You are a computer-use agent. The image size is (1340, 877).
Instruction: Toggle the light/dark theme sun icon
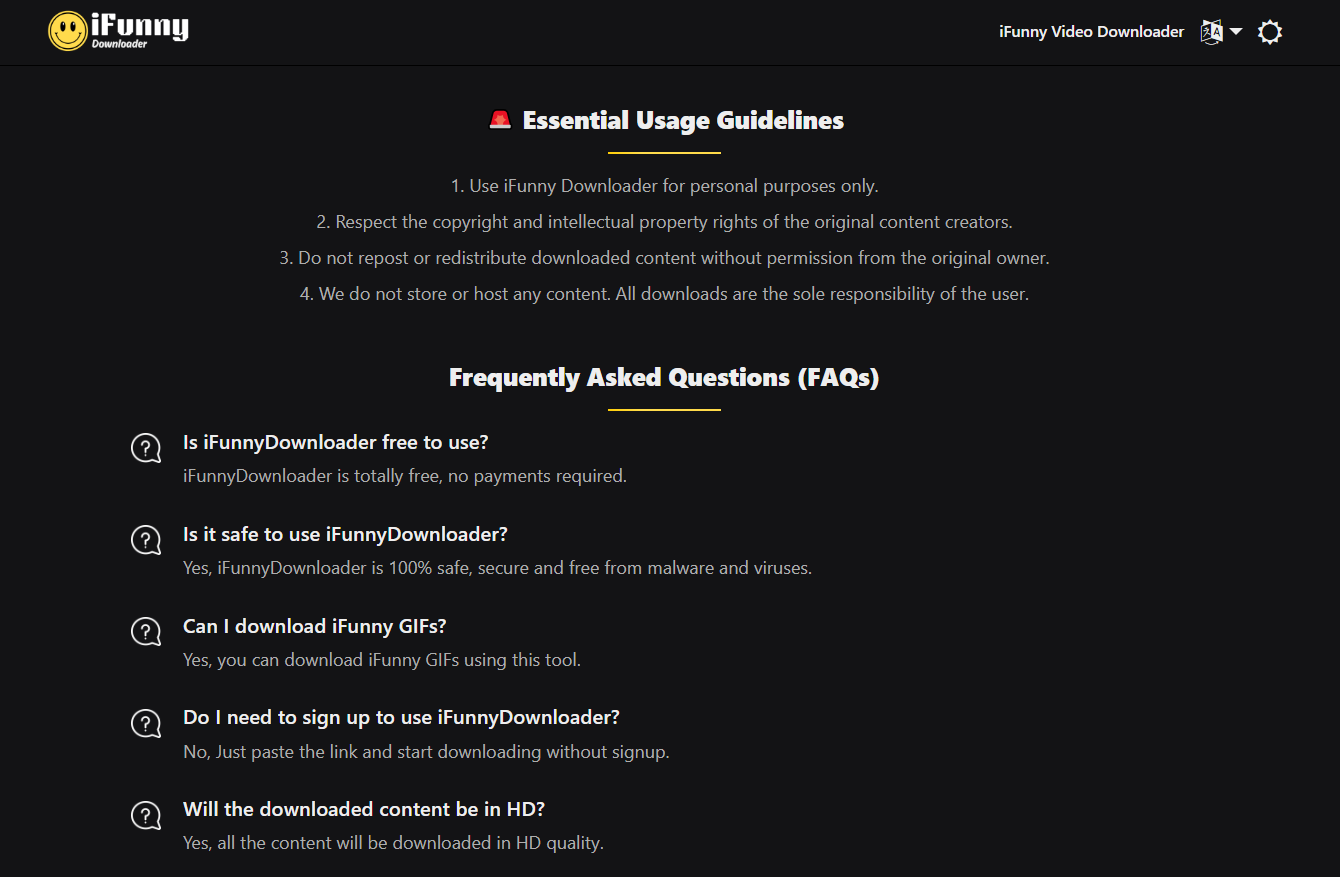(1270, 32)
